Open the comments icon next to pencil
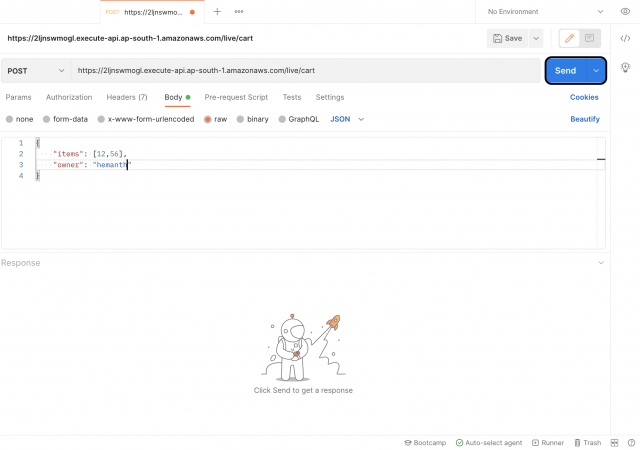The image size is (640, 450). click(589, 38)
